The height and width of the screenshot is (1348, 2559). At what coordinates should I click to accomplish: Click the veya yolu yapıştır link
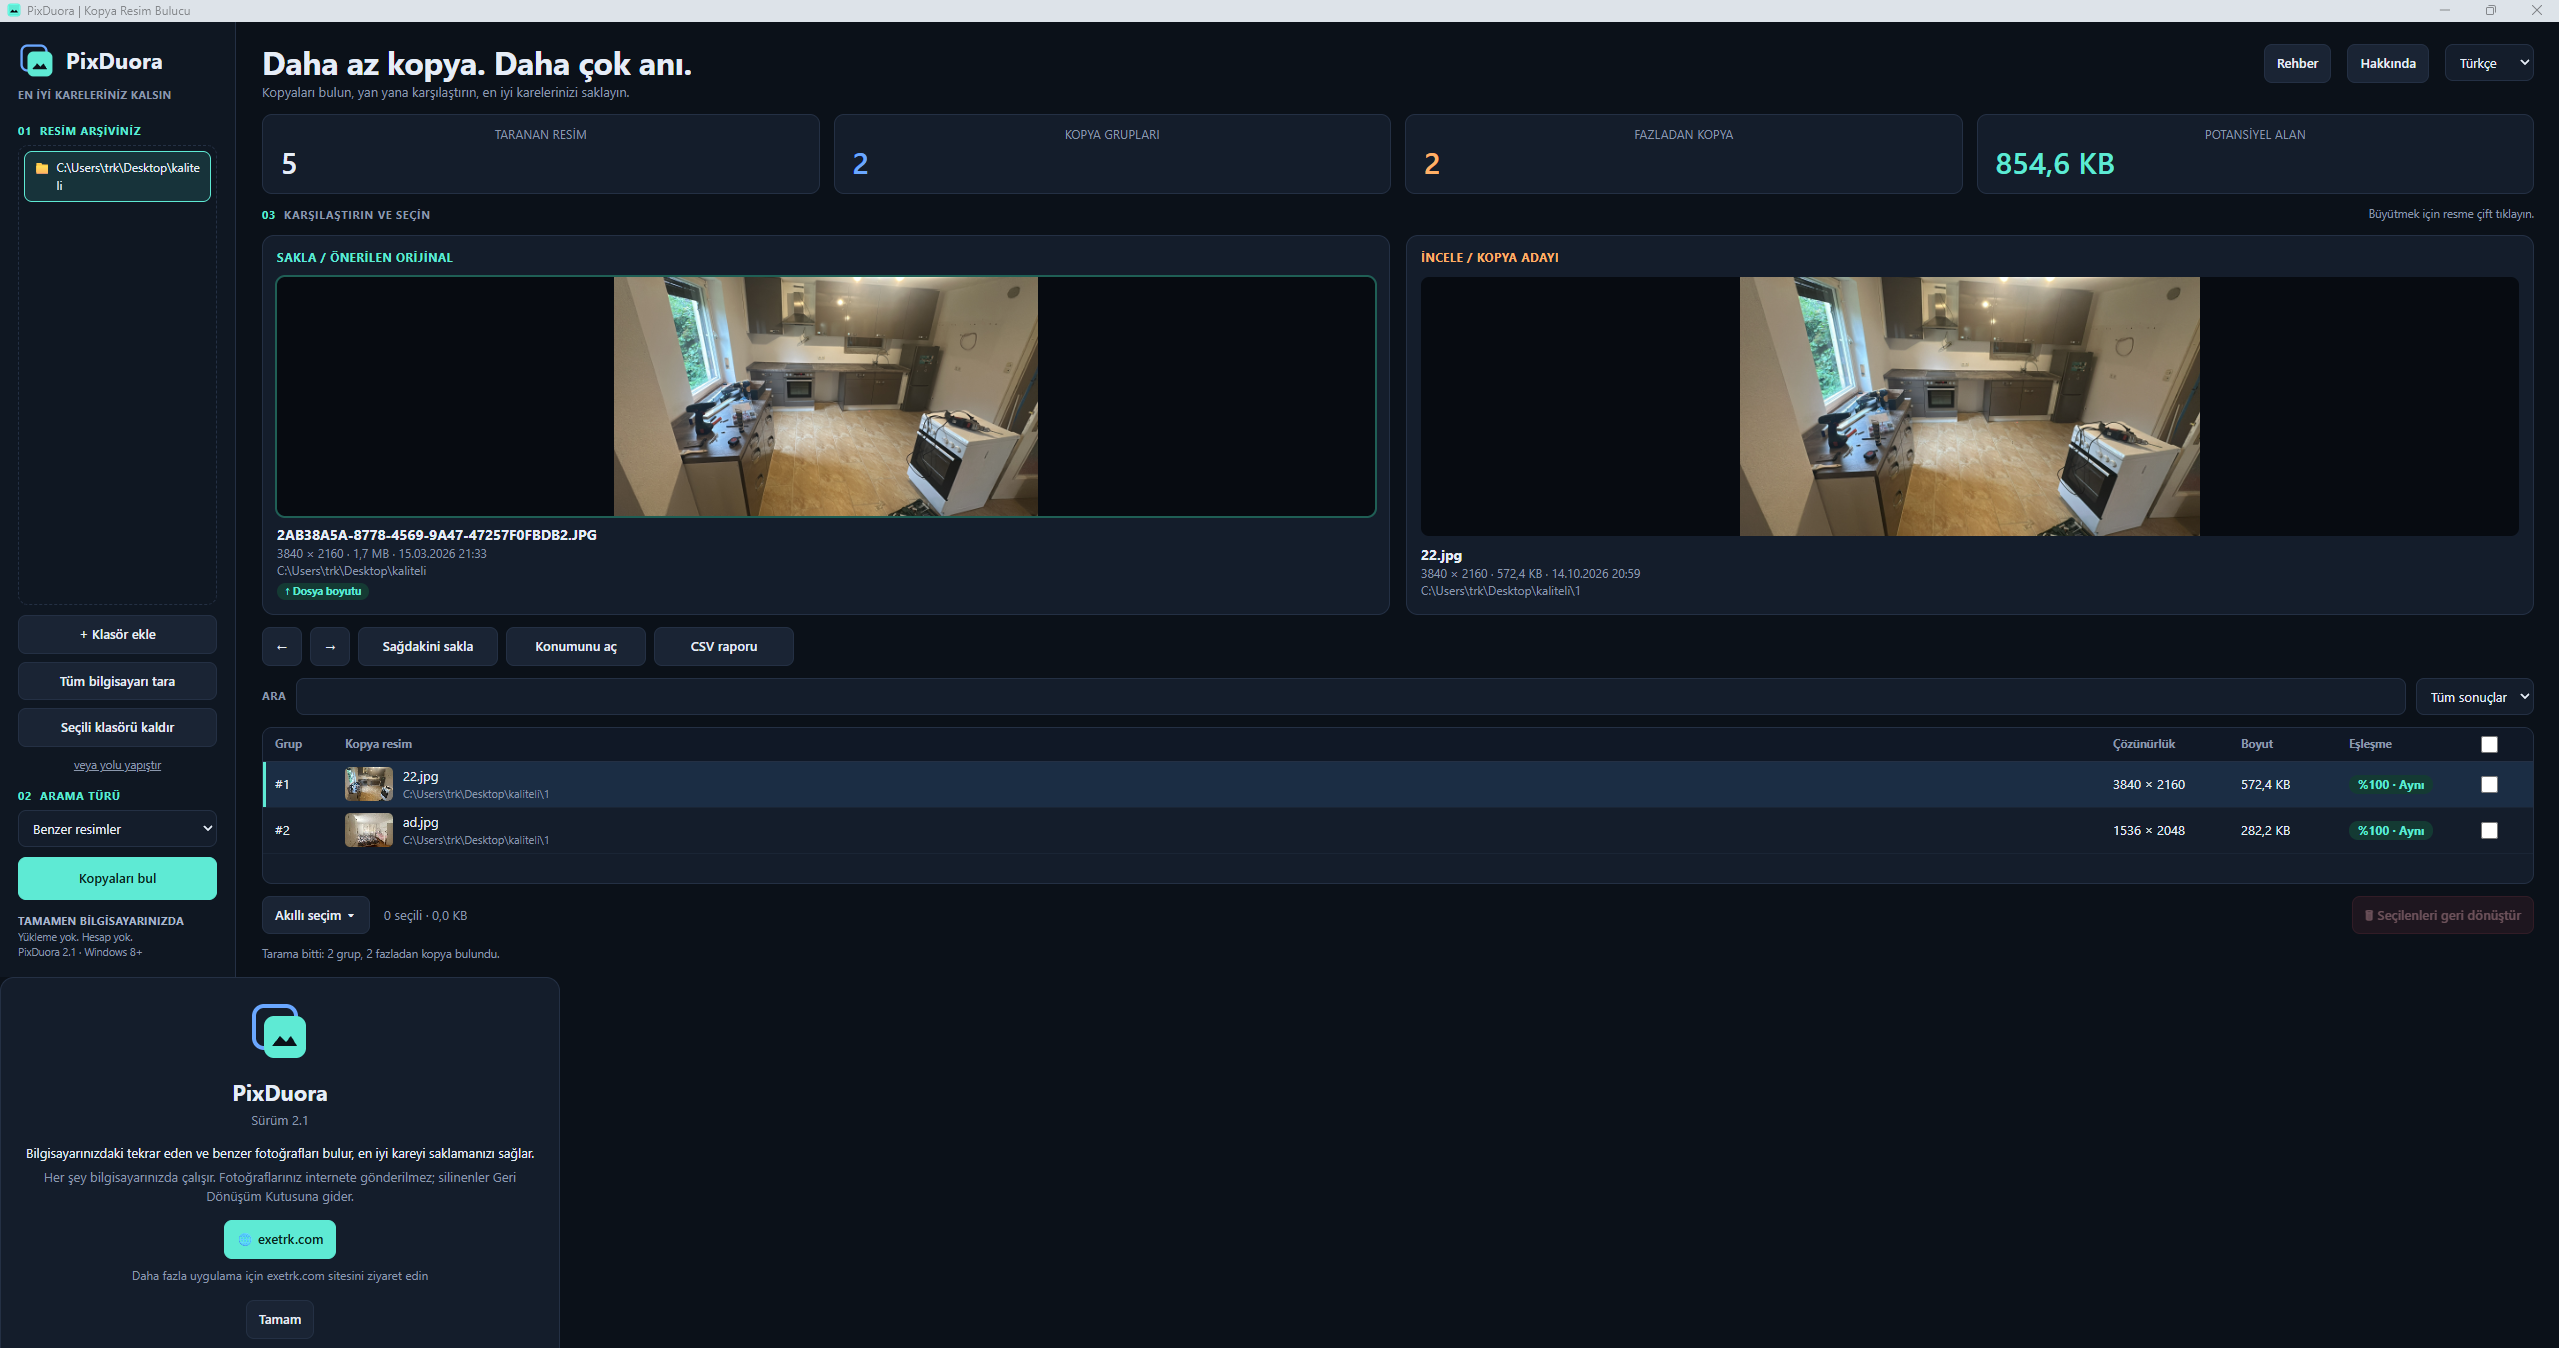pos(117,765)
